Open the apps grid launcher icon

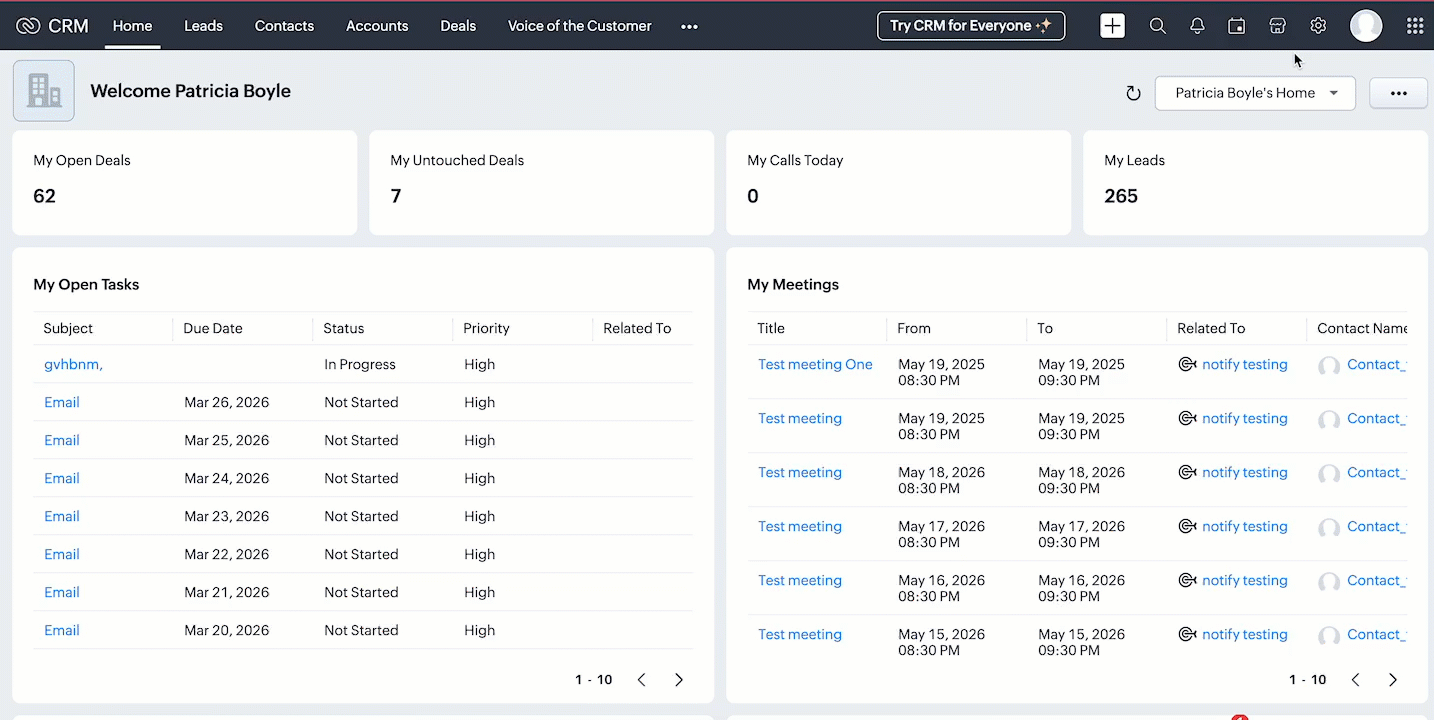point(1415,26)
